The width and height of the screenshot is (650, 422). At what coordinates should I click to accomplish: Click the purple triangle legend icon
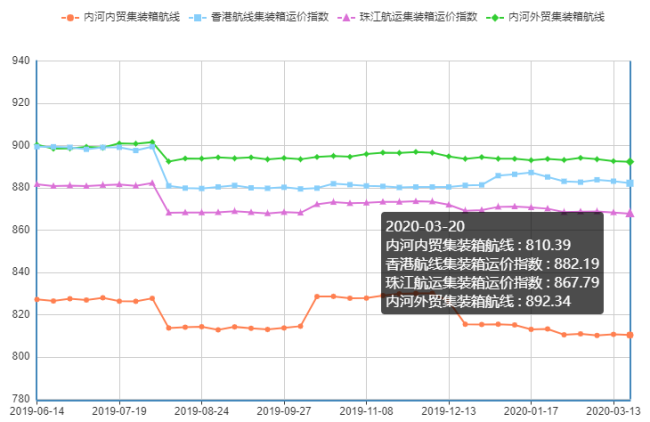coord(347,17)
